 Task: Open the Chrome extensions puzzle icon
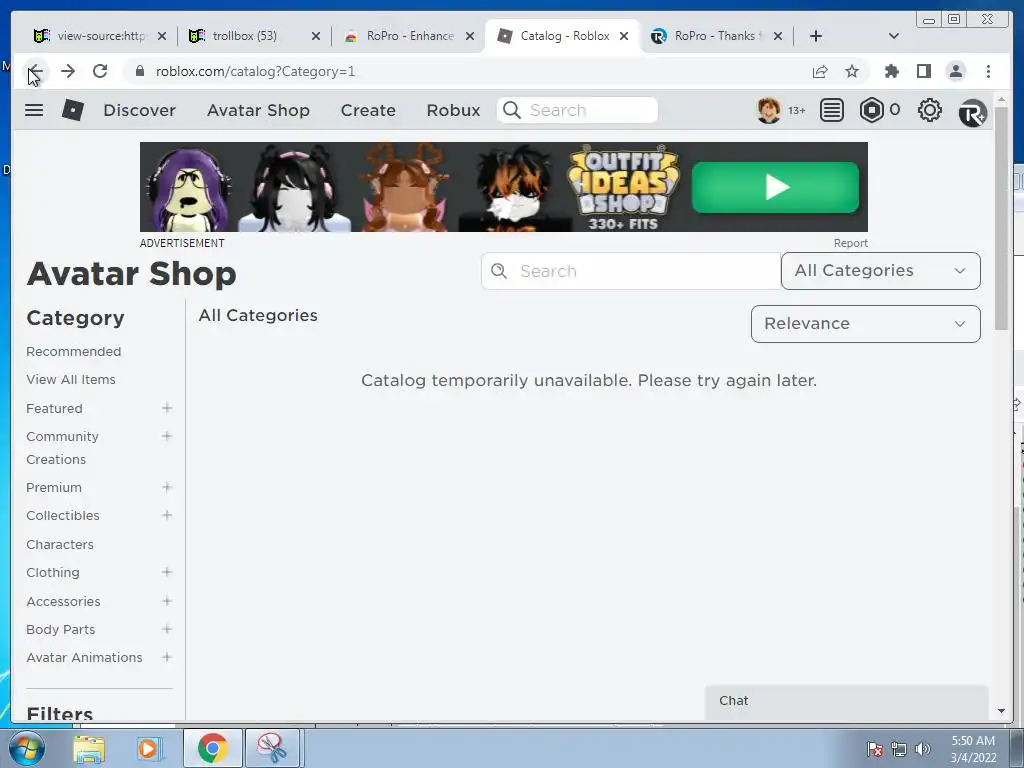891,71
